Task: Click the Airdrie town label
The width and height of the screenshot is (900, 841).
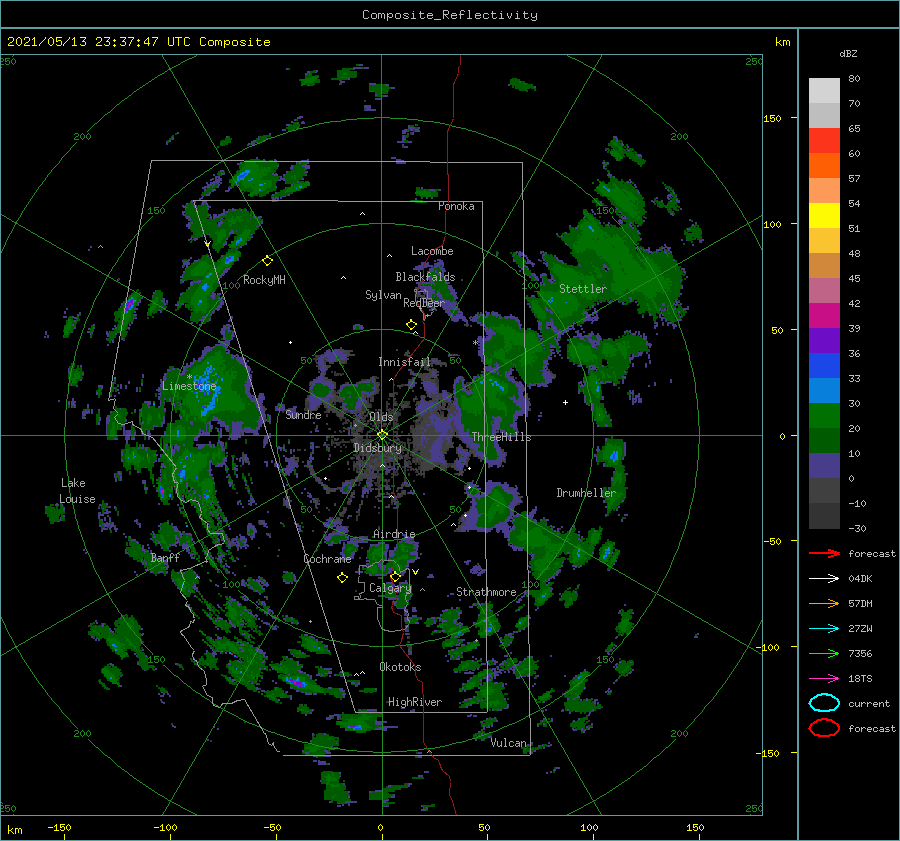Action: tap(394, 534)
